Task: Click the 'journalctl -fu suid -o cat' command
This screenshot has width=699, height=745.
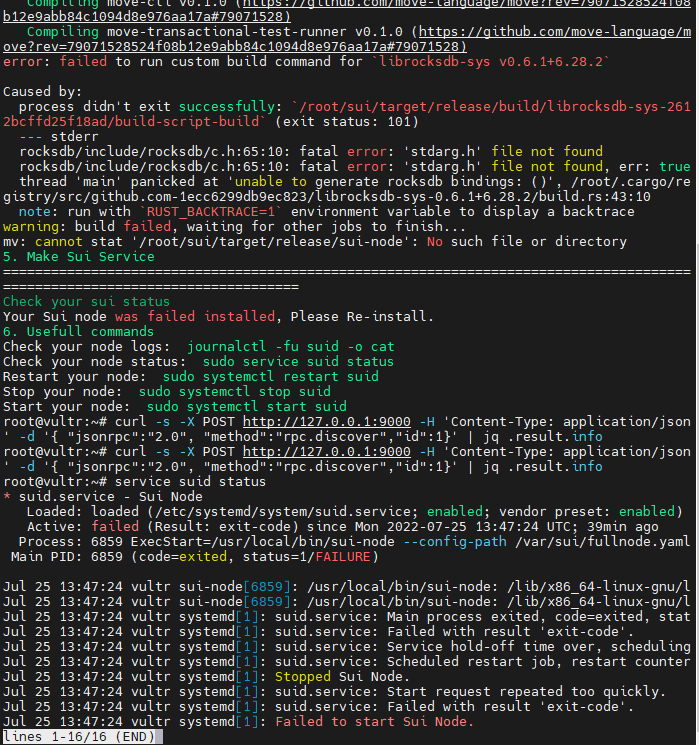Action: click(290, 347)
